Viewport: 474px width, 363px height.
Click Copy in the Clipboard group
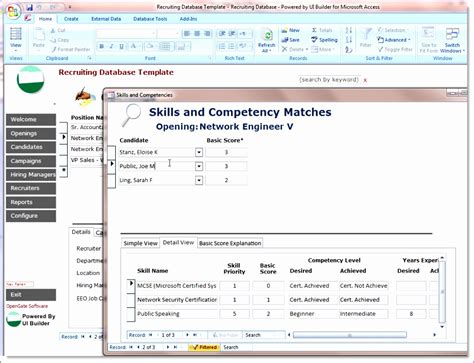[60, 40]
